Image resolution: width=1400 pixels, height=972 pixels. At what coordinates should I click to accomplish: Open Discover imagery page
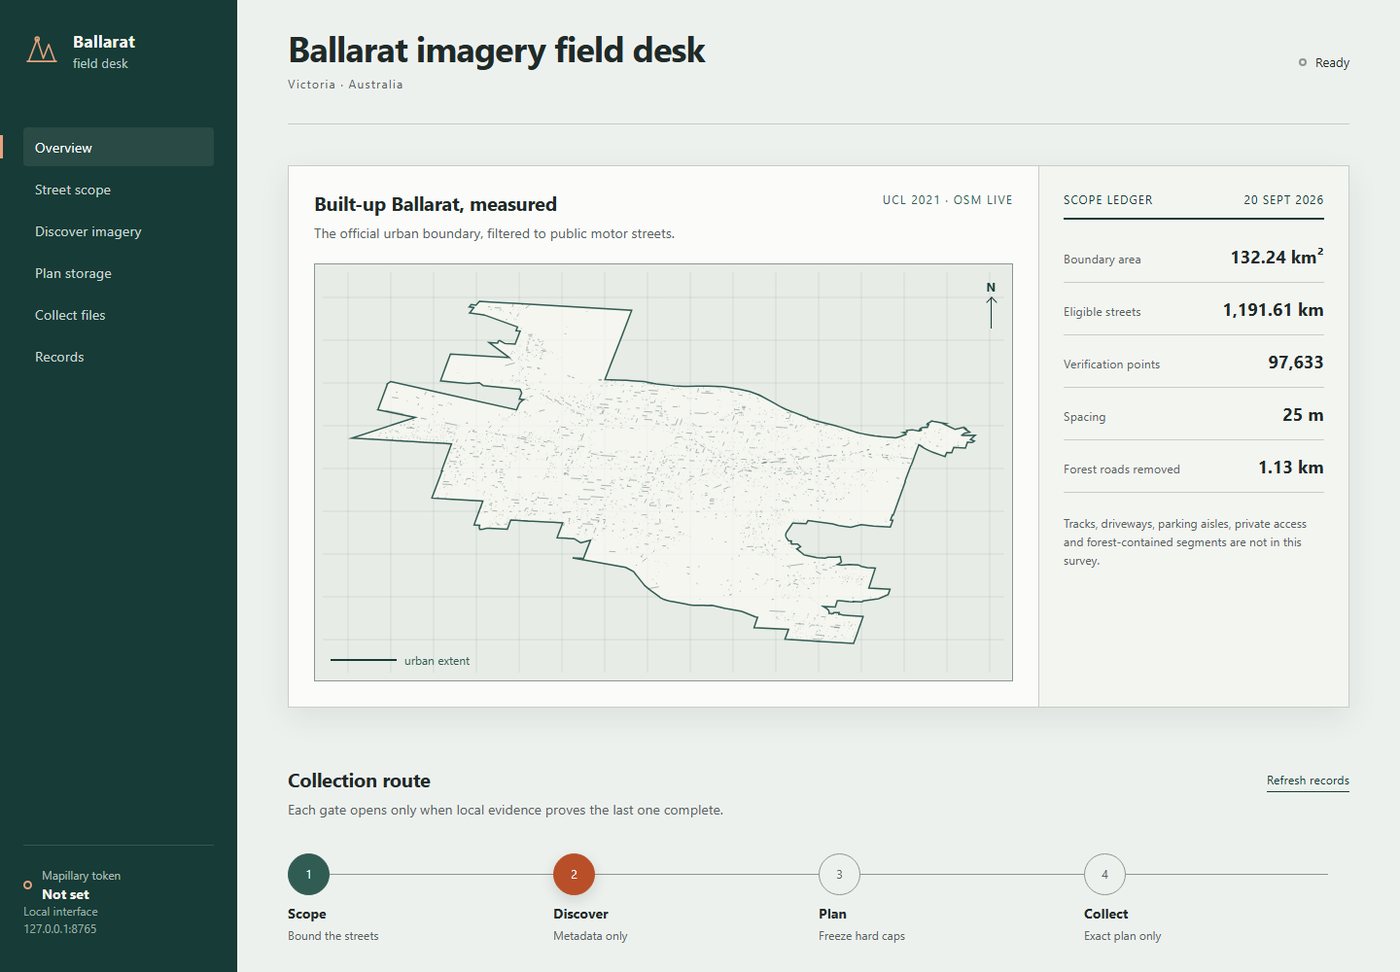[118, 231]
